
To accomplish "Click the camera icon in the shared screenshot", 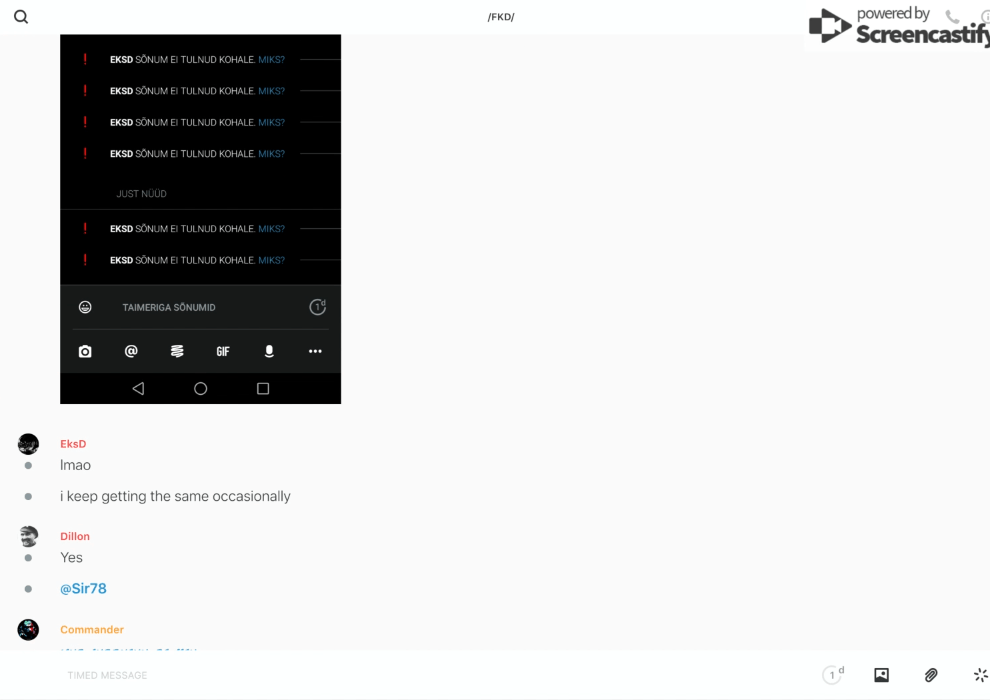I will 85,352.
